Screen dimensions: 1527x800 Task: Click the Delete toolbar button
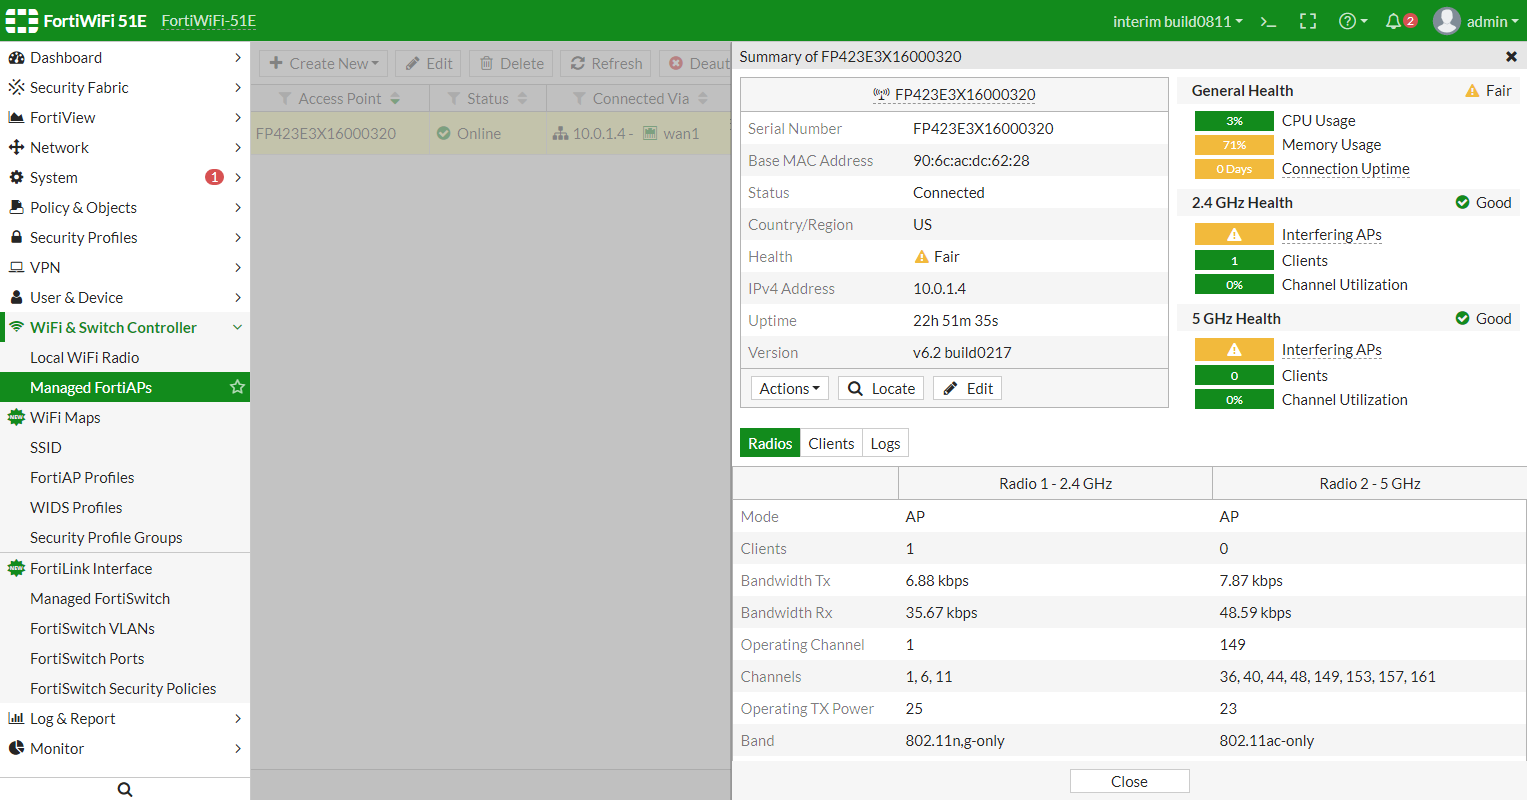click(511, 63)
